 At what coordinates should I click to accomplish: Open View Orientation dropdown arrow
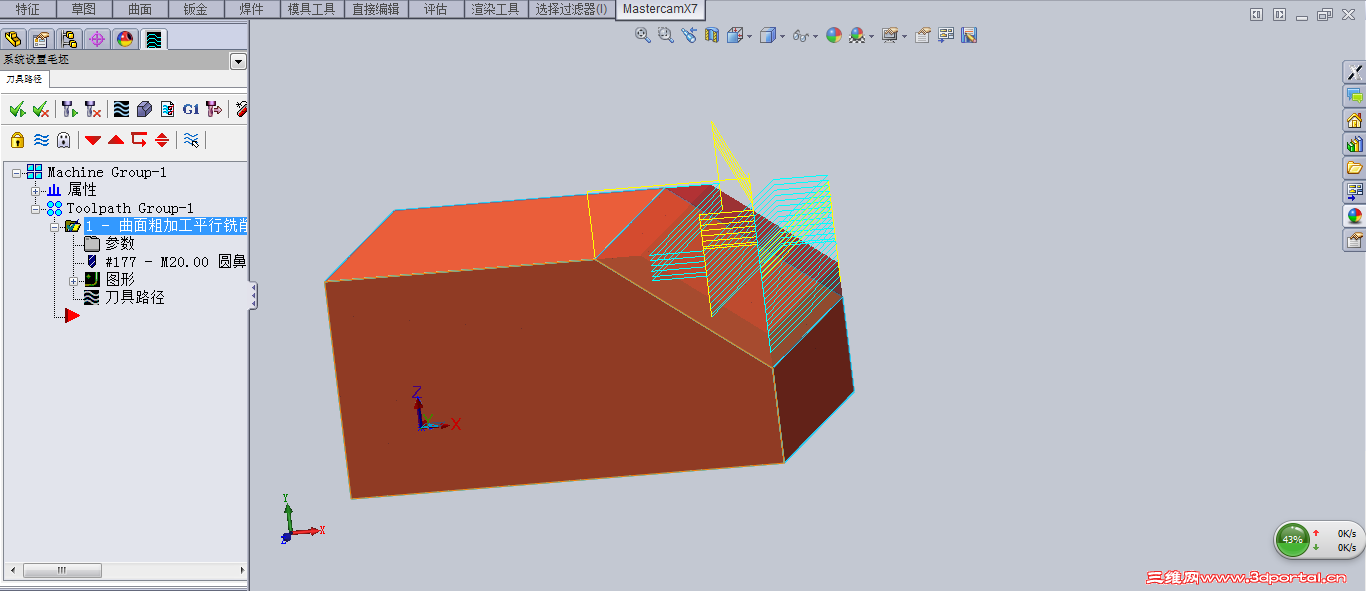[x=750, y=36]
